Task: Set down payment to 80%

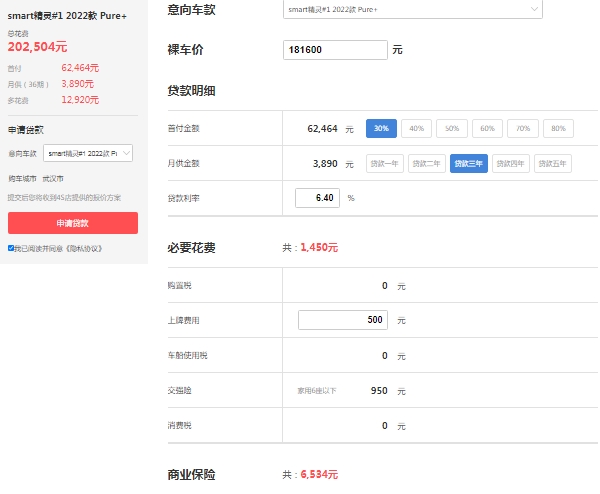Action: pyautogui.click(x=558, y=129)
